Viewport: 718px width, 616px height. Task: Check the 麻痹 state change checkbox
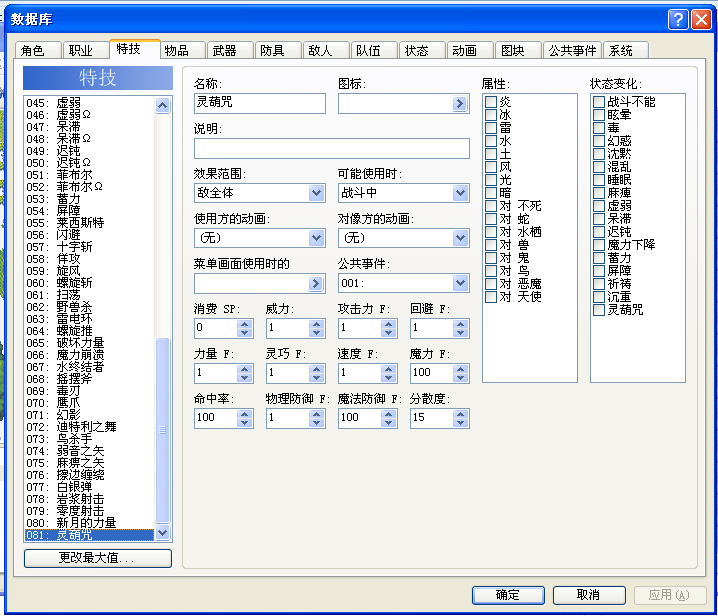(599, 193)
